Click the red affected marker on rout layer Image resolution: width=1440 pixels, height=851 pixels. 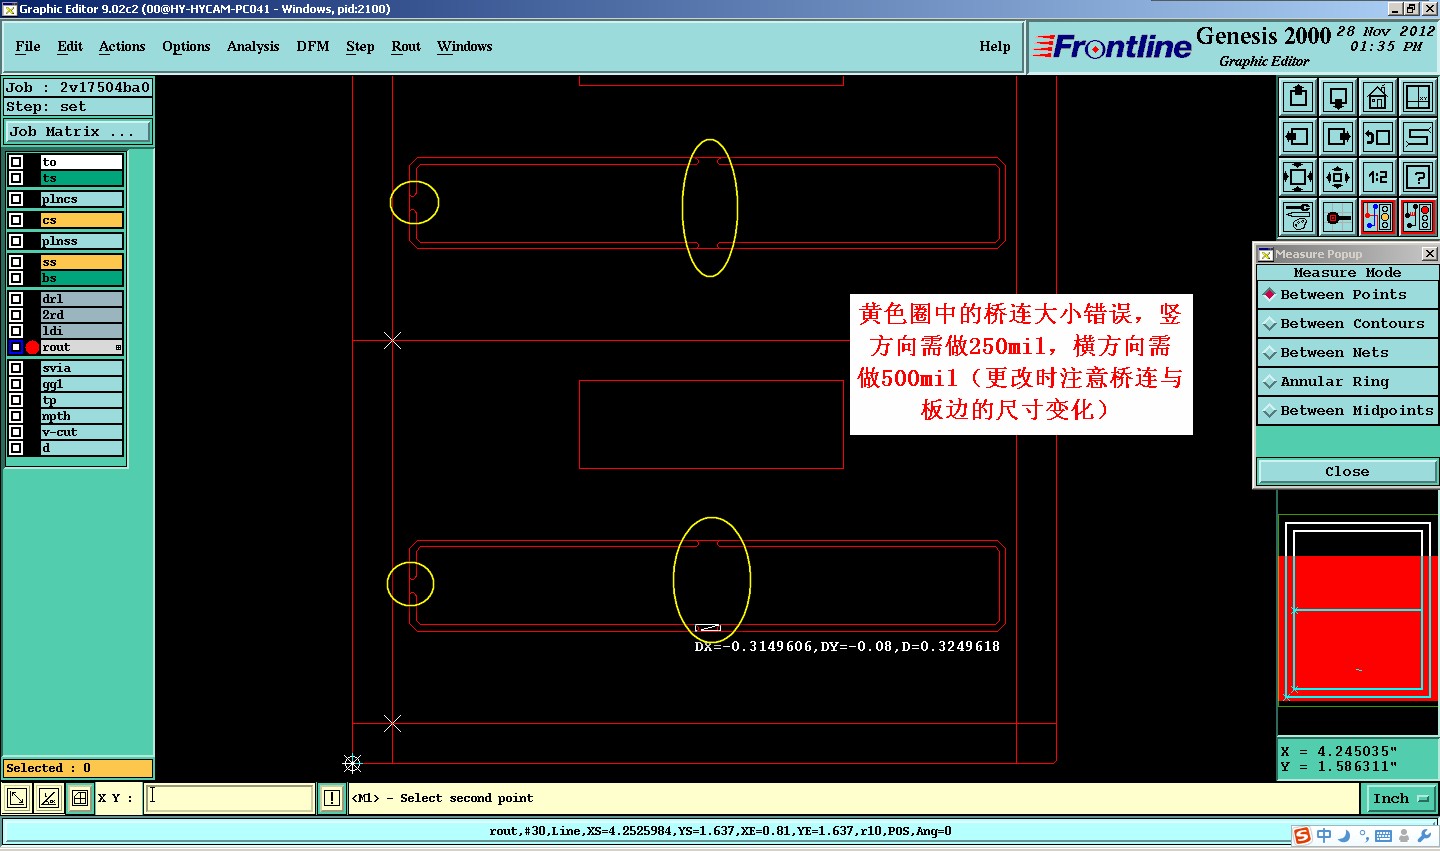pyautogui.click(x=32, y=347)
